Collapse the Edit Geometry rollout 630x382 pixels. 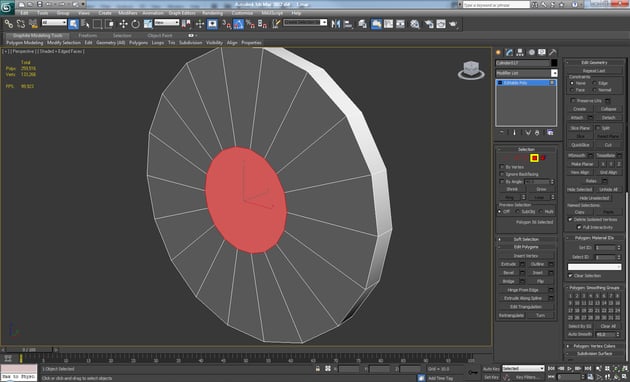(x=595, y=62)
